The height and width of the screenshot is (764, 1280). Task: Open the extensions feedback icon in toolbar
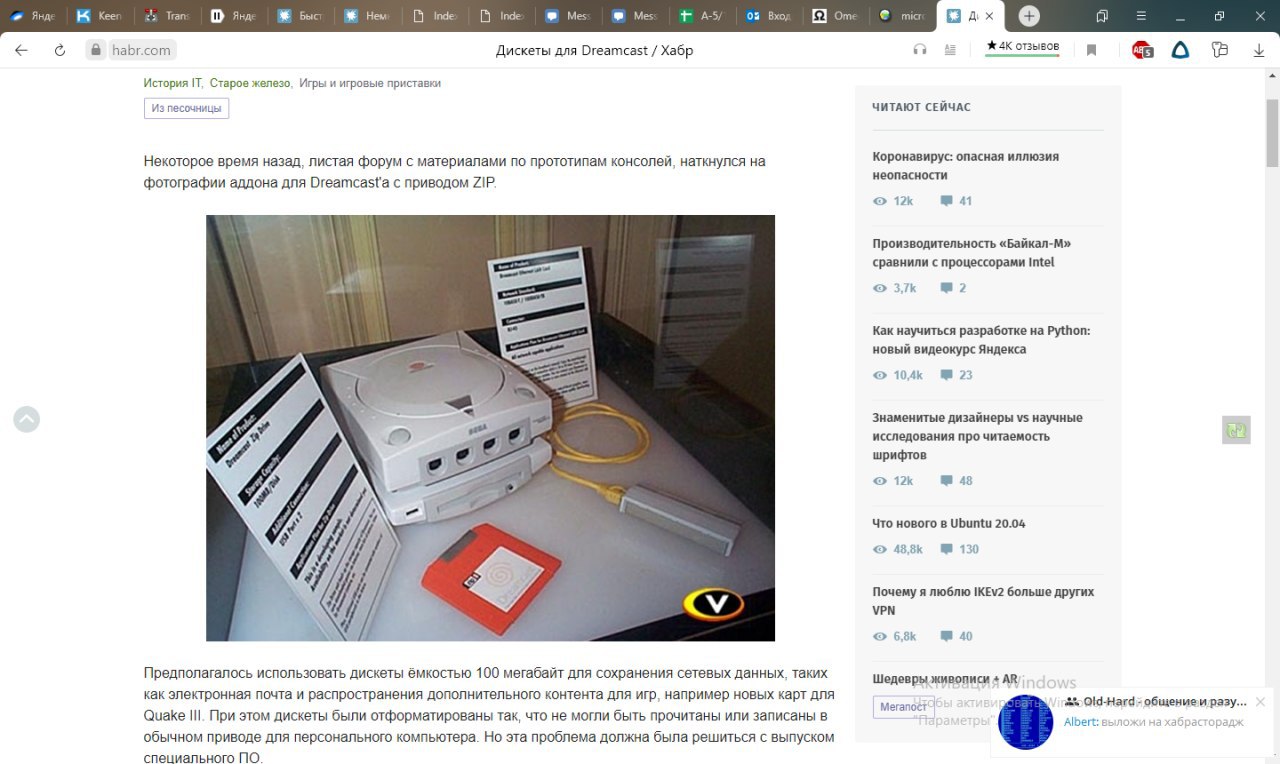tap(1220, 50)
